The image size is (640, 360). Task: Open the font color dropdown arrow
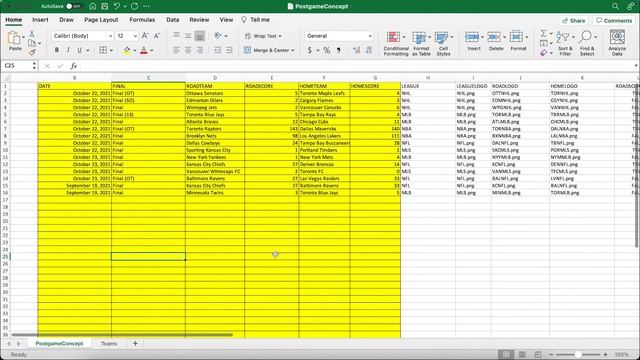[152, 50]
